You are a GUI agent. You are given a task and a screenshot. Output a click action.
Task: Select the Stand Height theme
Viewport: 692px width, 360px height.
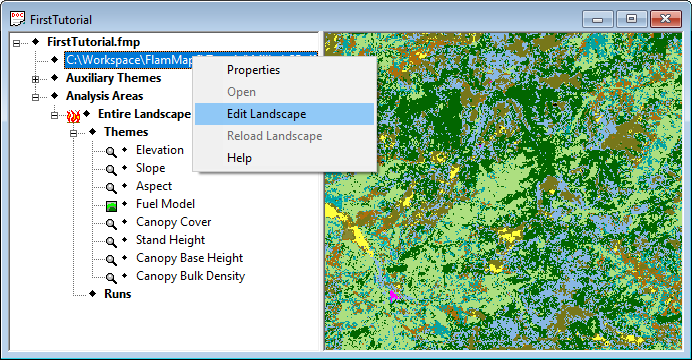pyautogui.click(x=170, y=240)
